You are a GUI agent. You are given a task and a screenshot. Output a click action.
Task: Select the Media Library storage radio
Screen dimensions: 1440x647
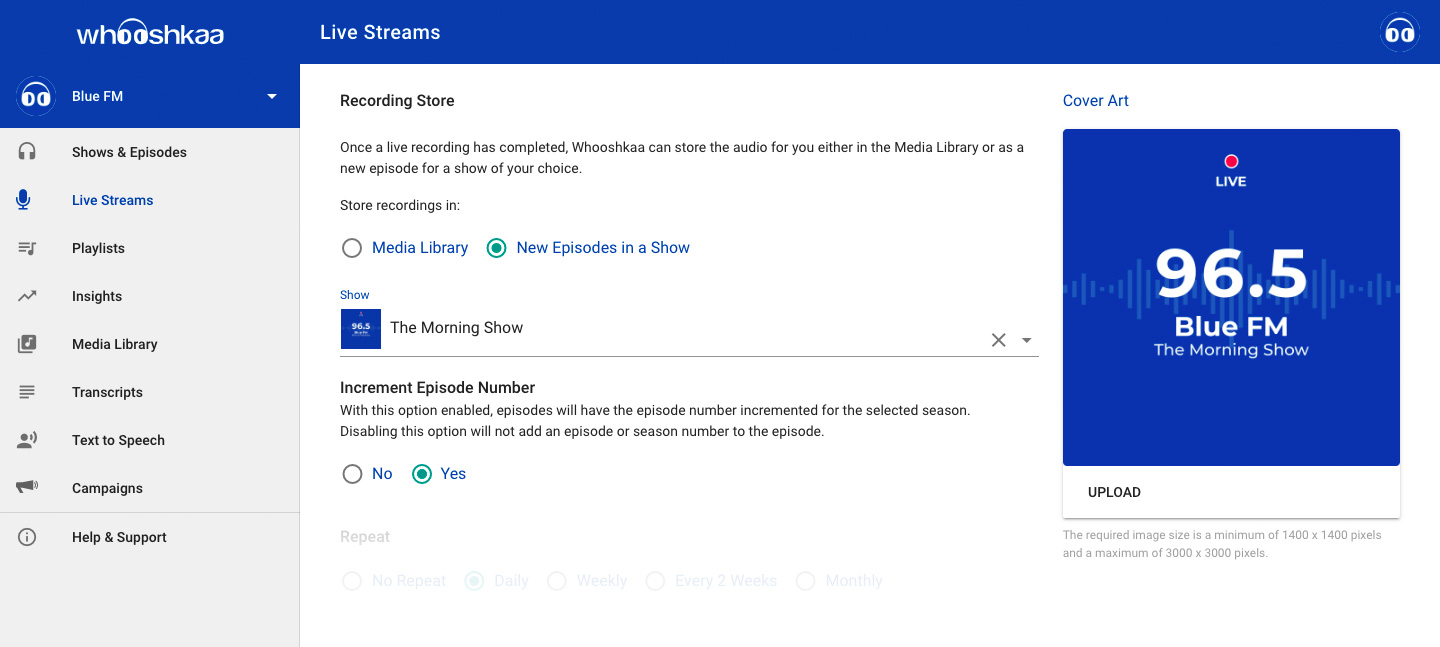tap(352, 248)
